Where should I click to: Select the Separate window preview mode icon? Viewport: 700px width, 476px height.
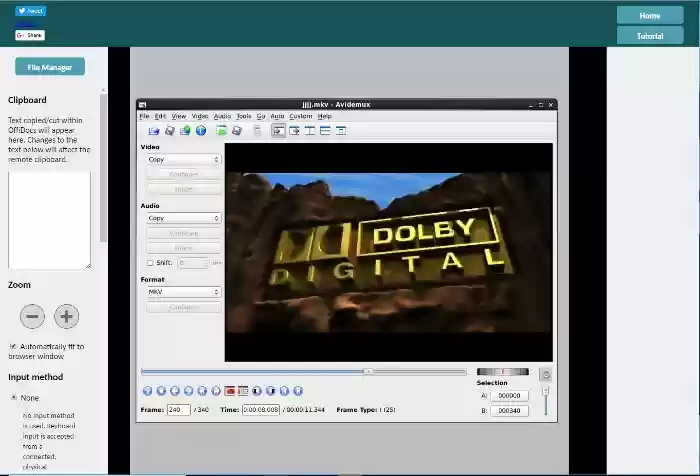coord(341,131)
